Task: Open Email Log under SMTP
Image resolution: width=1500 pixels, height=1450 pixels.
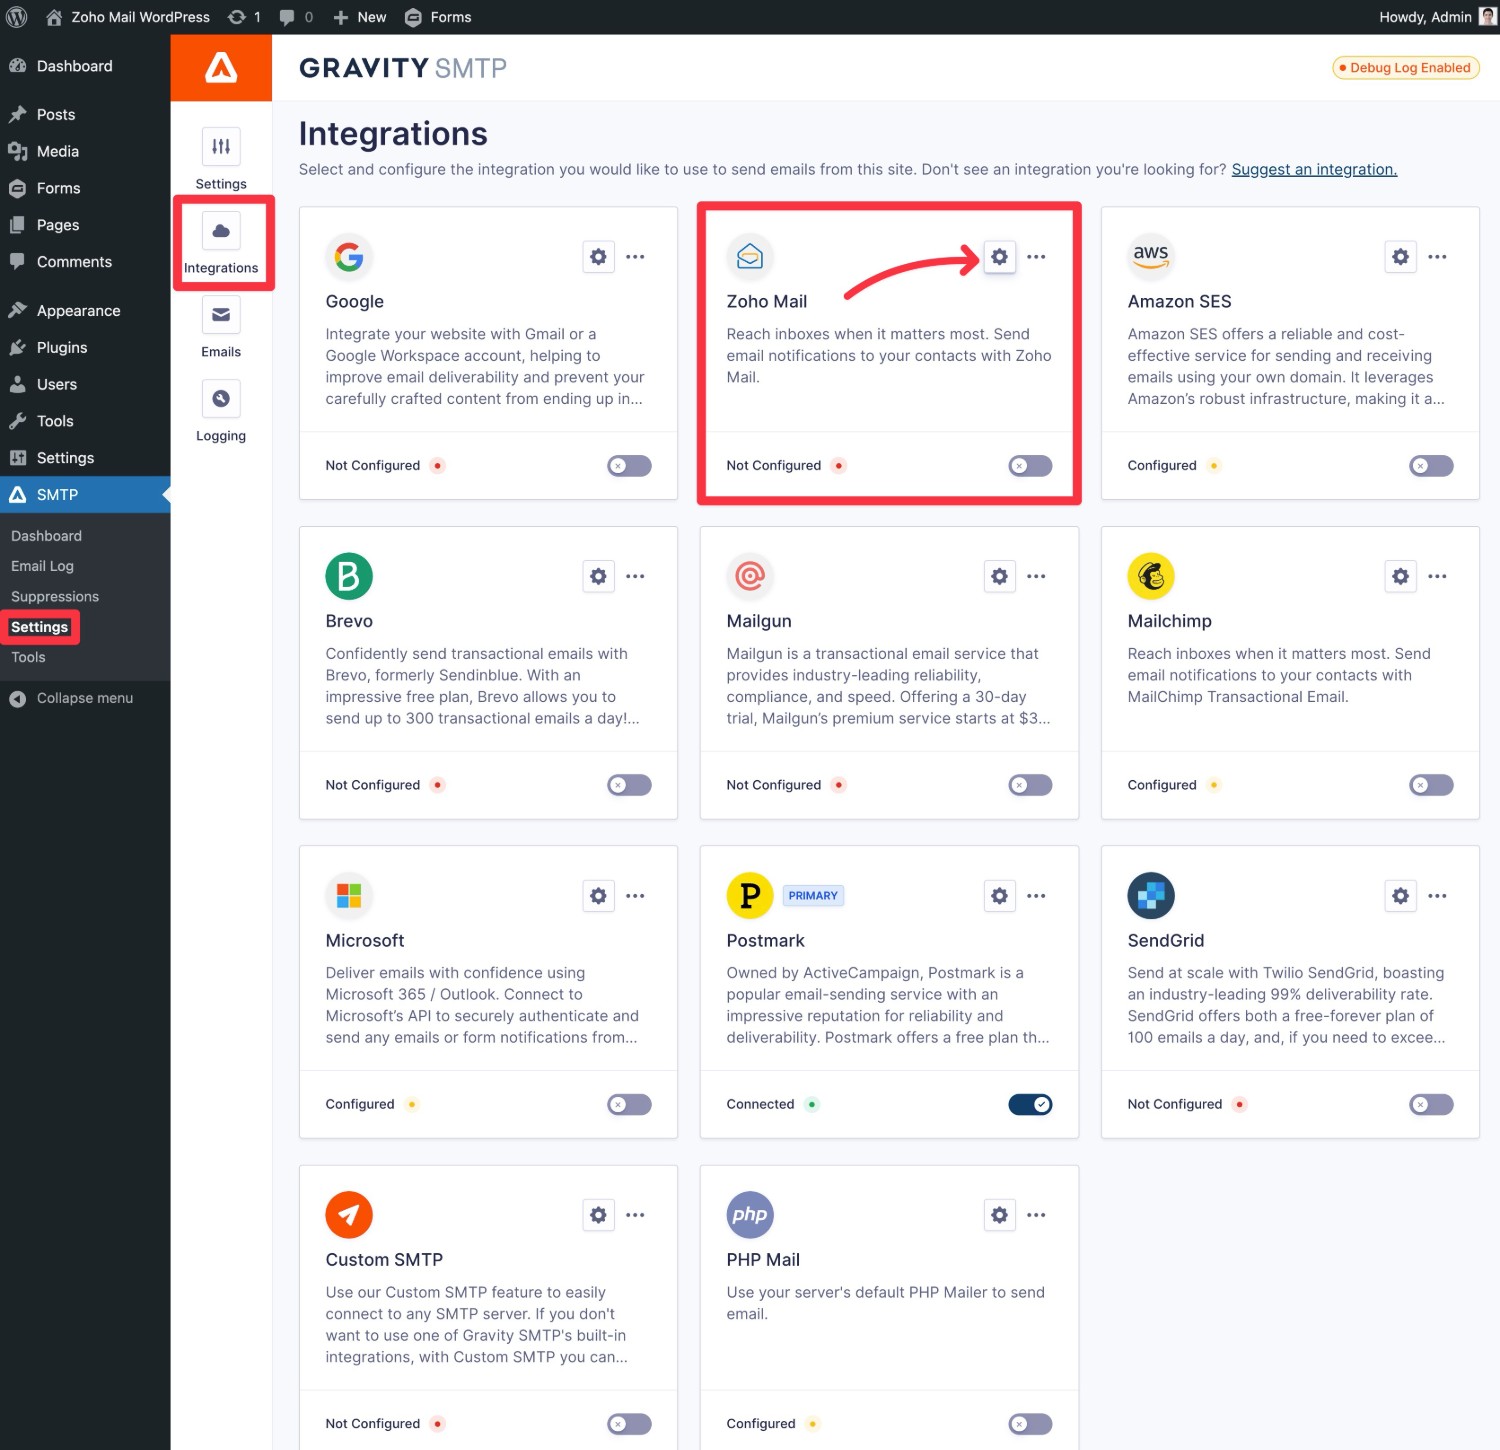Action: (x=42, y=566)
